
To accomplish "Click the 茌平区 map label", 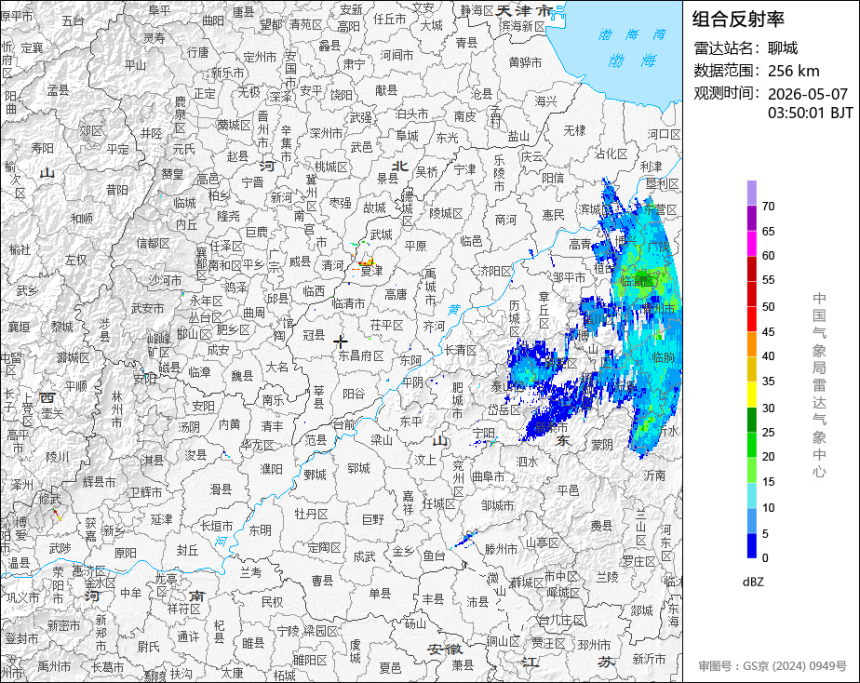I will (x=387, y=325).
